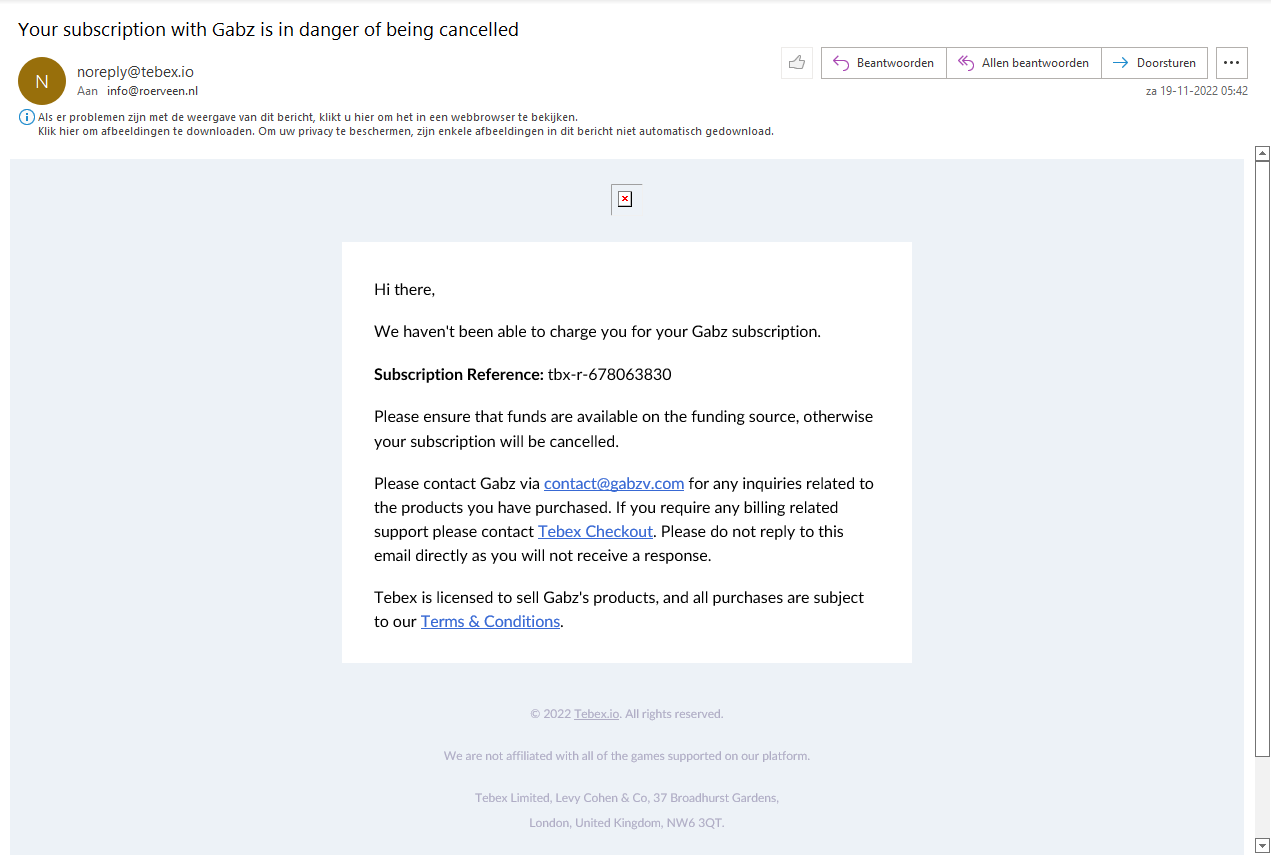The width and height of the screenshot is (1271, 855).
Task: Click sender address noreply@tebex.io
Action: [x=135, y=72]
